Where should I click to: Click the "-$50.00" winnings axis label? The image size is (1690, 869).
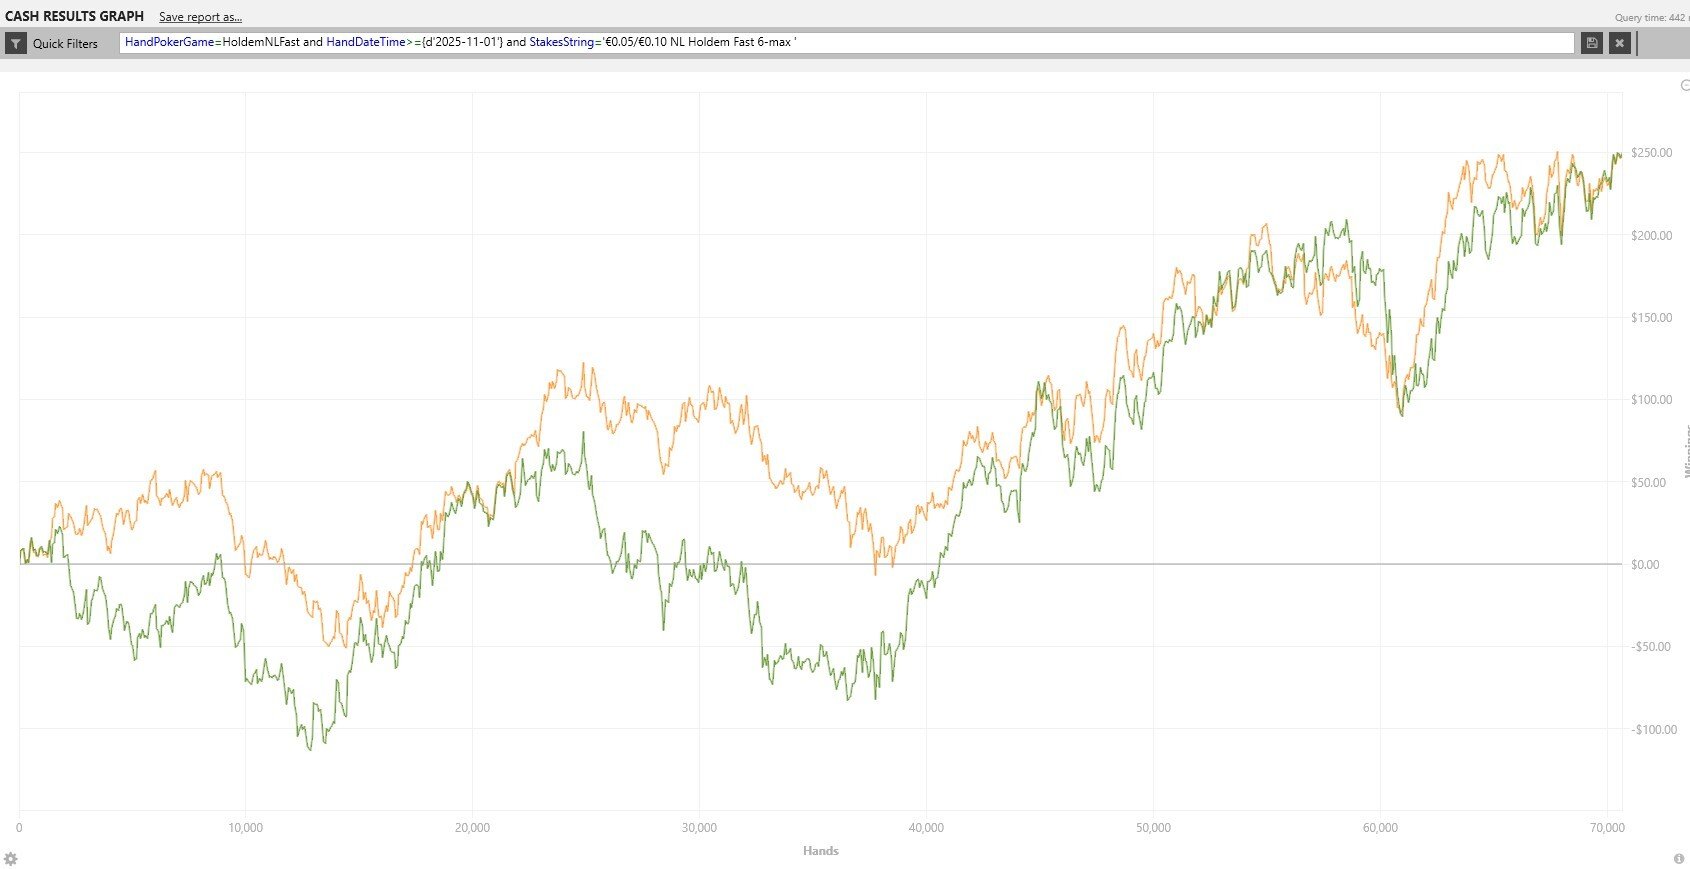pyautogui.click(x=1651, y=647)
